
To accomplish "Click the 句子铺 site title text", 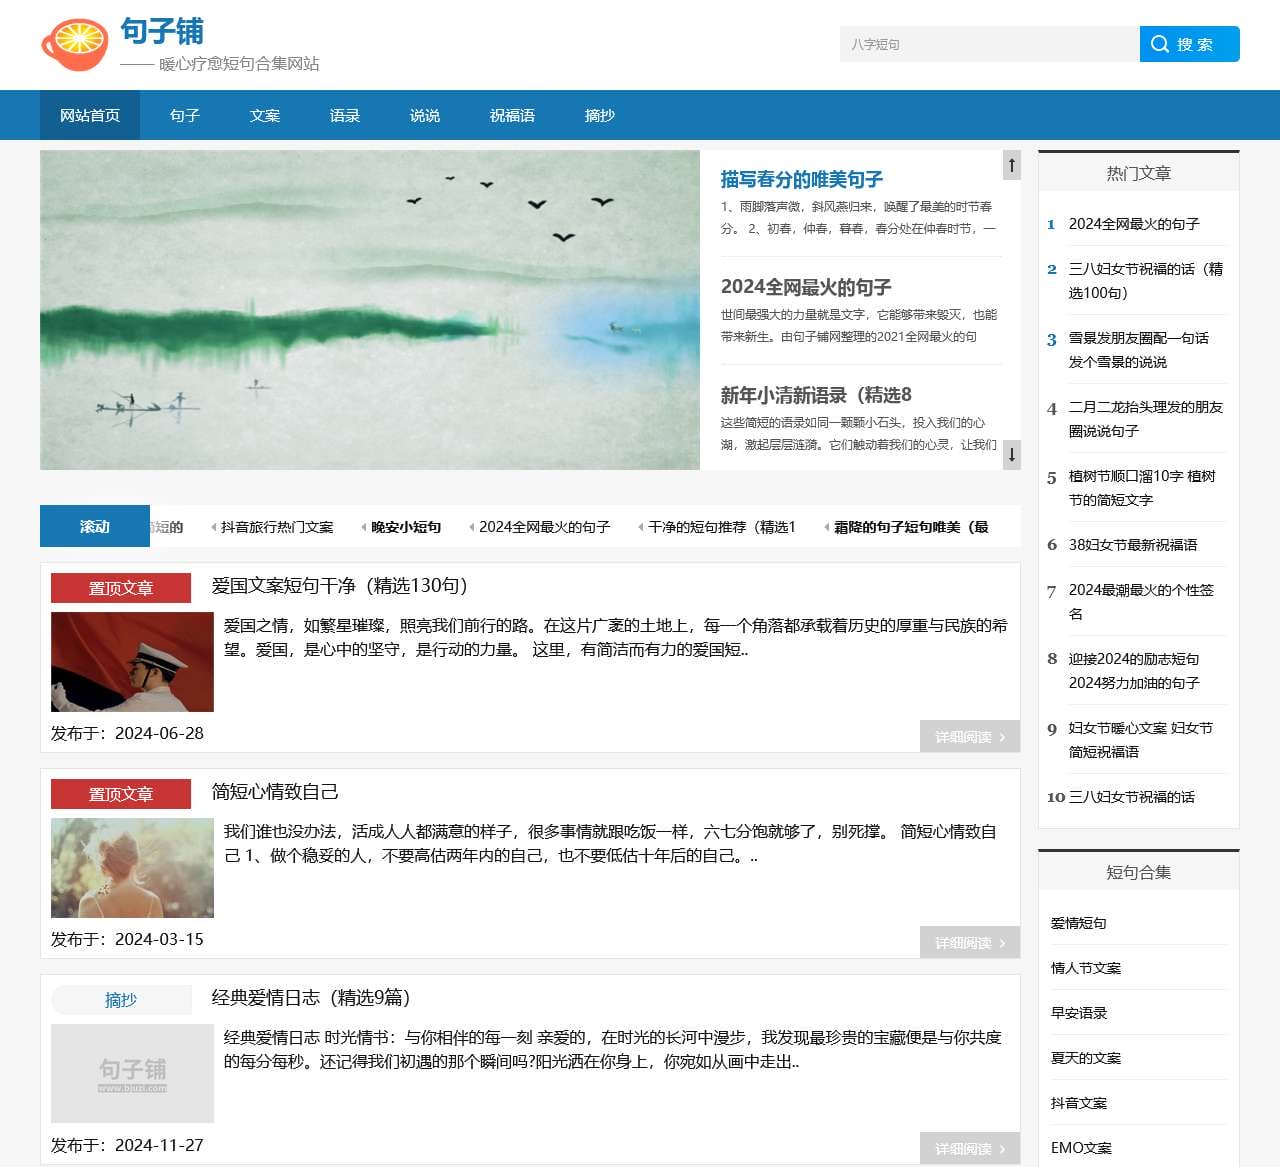I will [162, 32].
